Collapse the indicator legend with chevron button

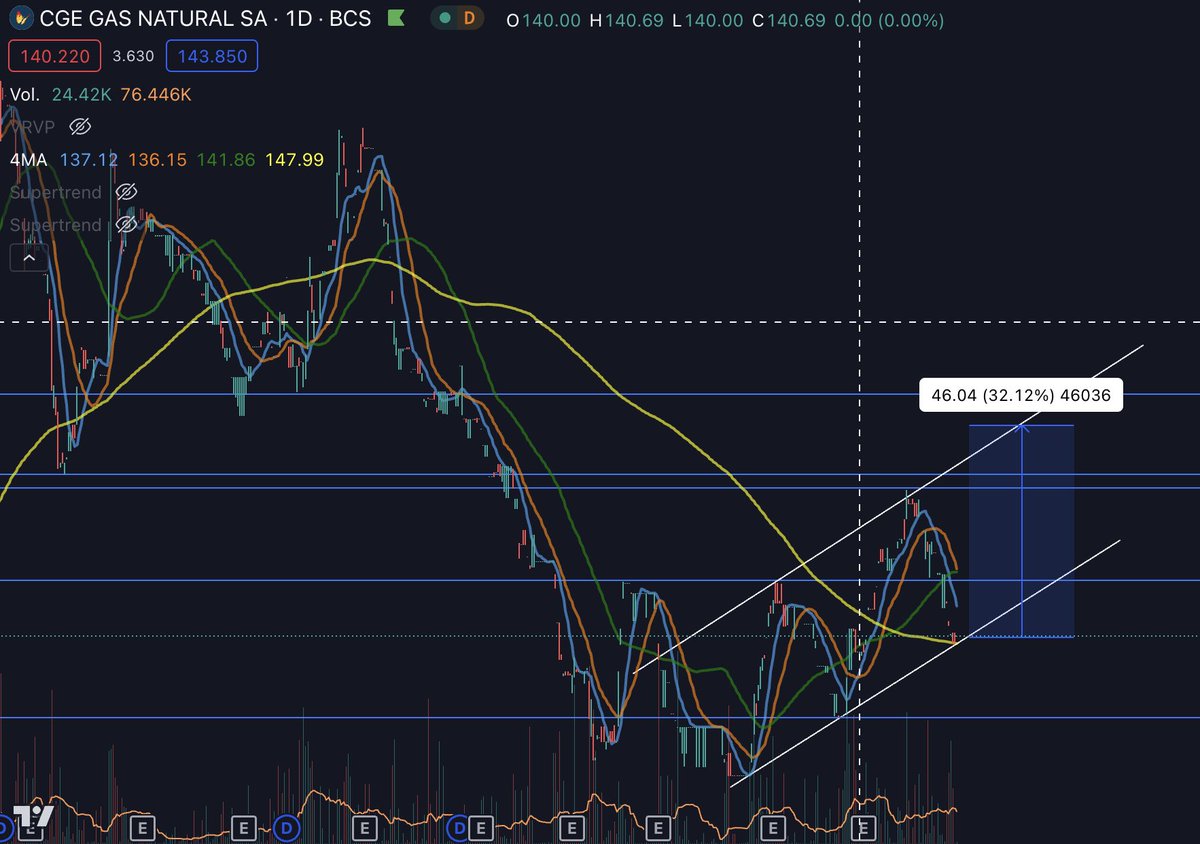(29, 258)
